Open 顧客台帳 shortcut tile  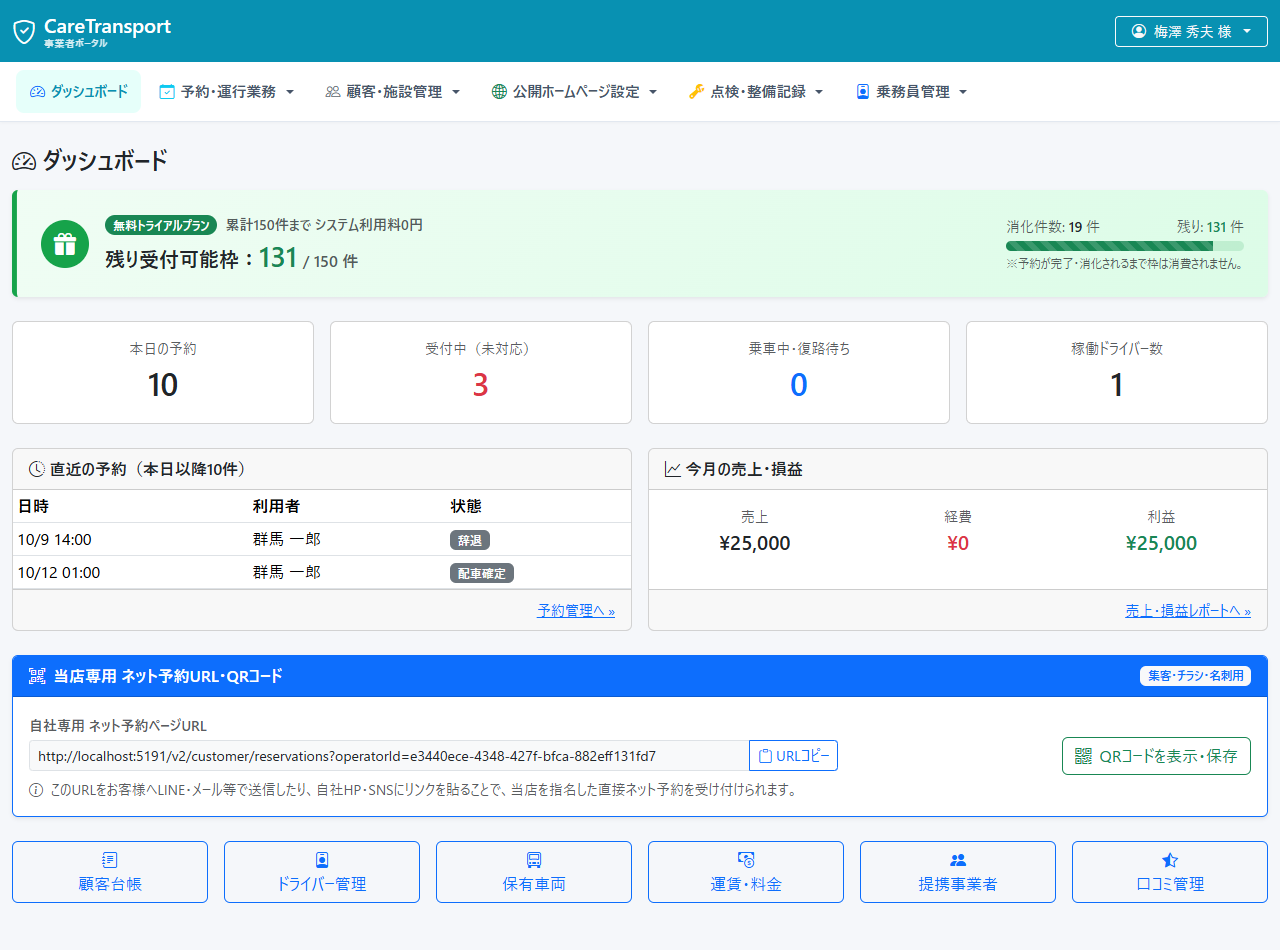point(110,872)
